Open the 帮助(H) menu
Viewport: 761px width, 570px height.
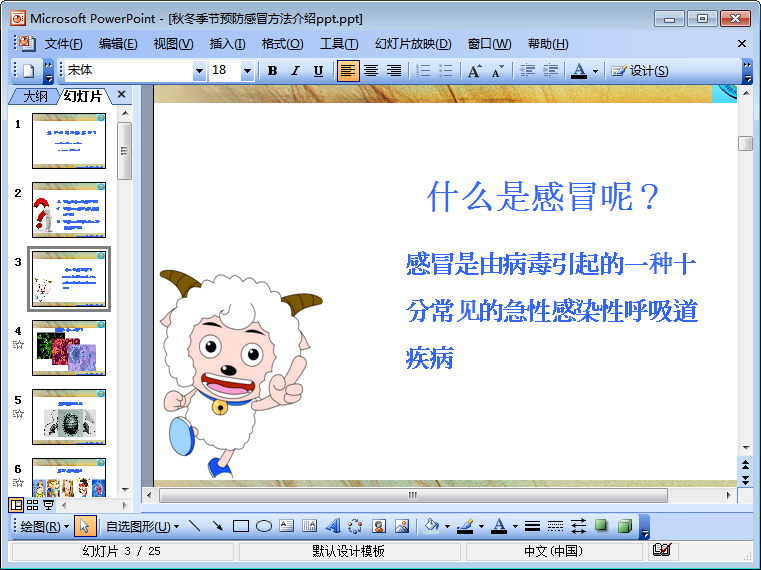(x=548, y=44)
